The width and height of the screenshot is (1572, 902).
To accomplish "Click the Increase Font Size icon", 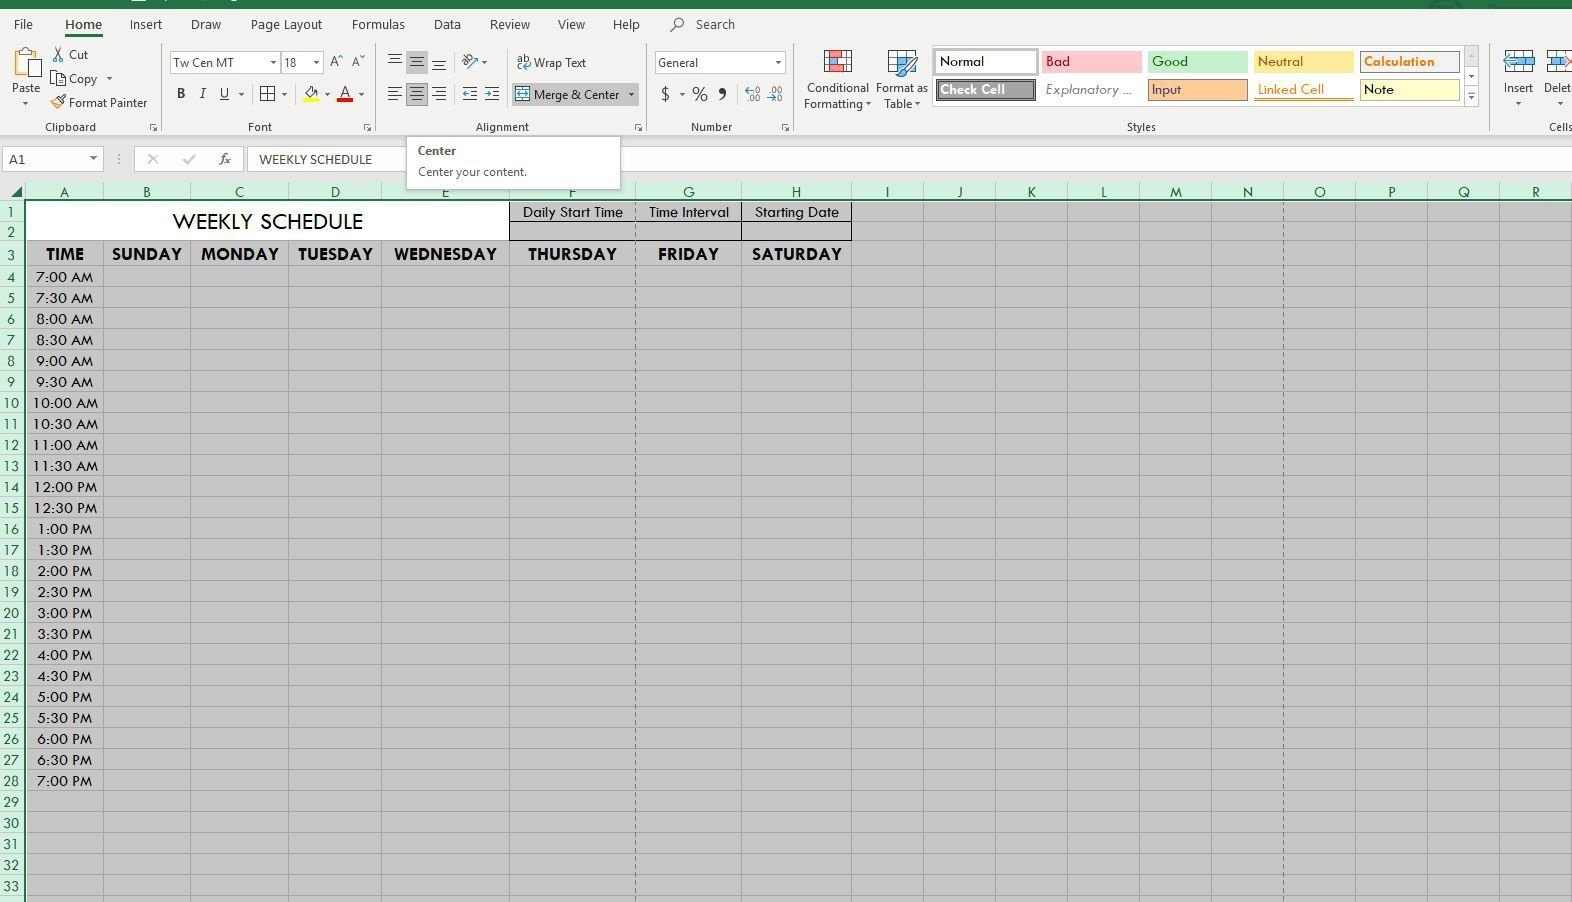I will click(x=336, y=62).
